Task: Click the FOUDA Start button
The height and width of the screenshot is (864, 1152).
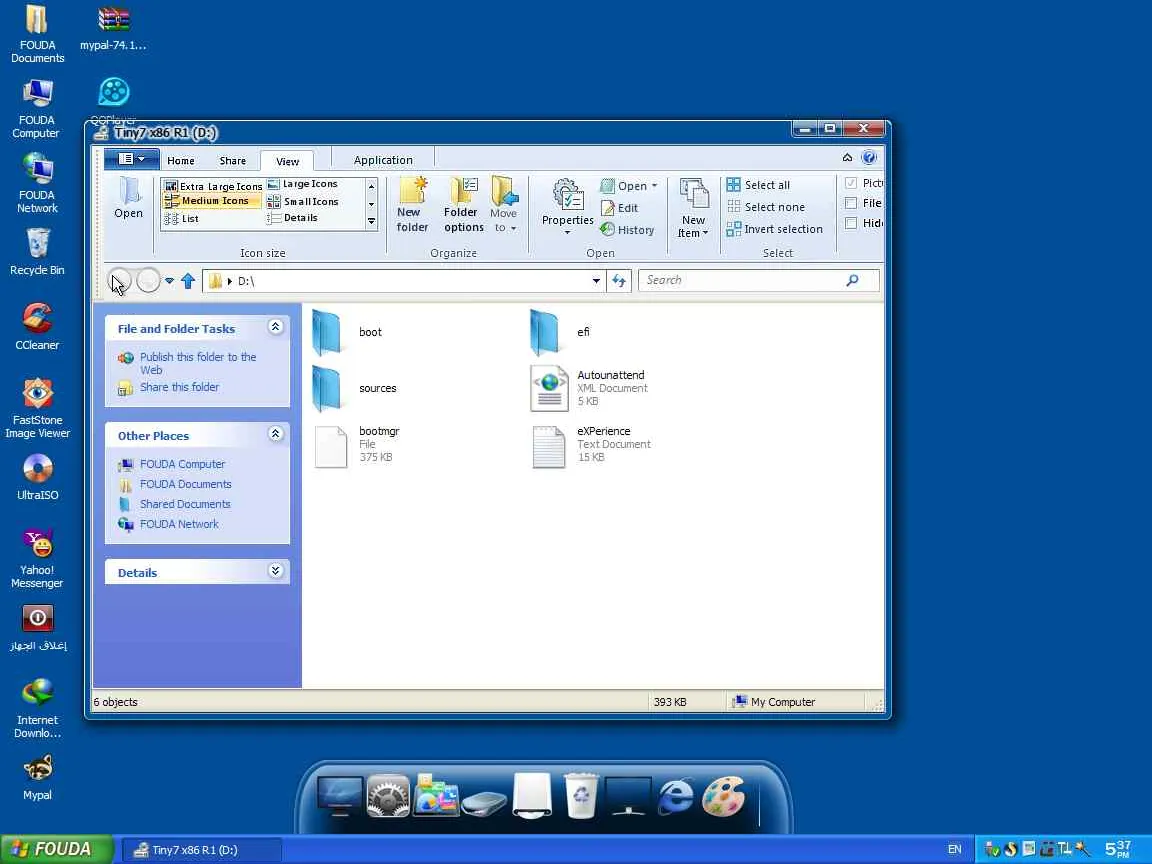Action: 57,849
